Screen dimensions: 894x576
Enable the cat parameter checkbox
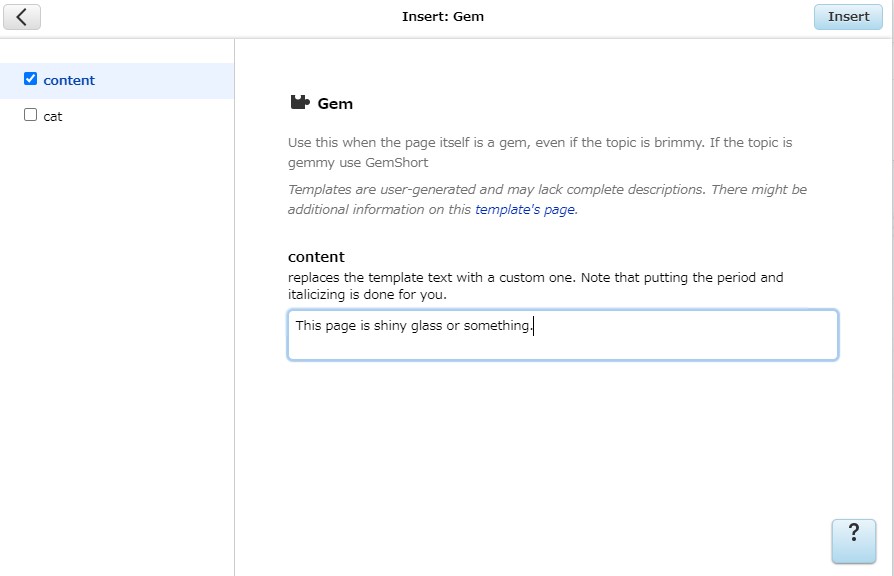30,115
